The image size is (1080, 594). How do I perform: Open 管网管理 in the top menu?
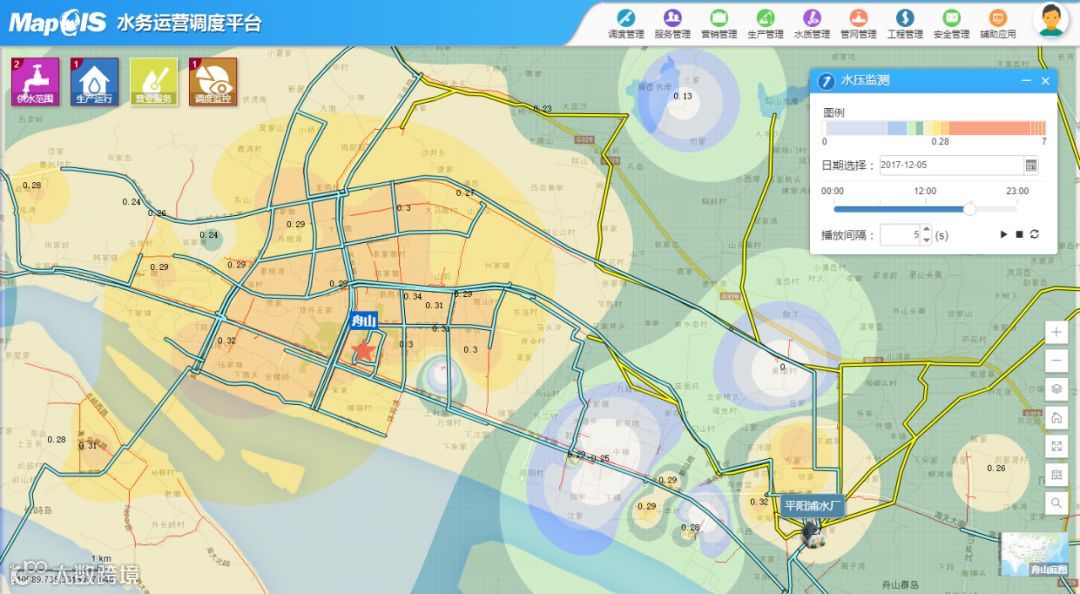click(x=858, y=23)
